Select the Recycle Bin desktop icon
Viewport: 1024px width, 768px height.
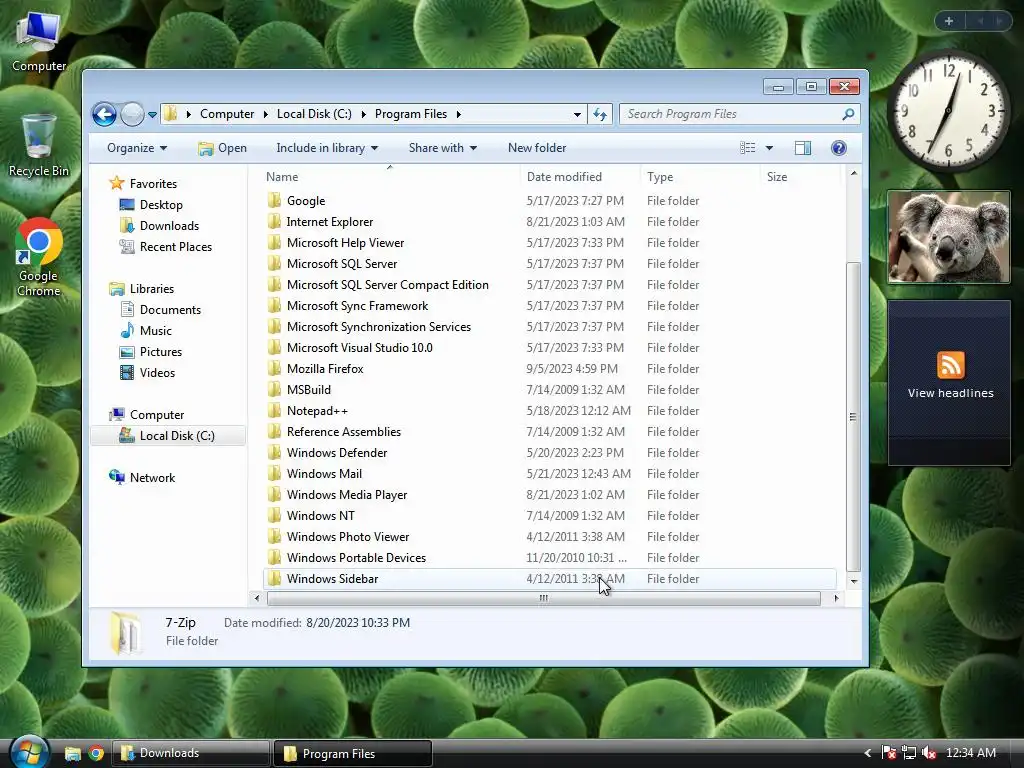point(39,145)
